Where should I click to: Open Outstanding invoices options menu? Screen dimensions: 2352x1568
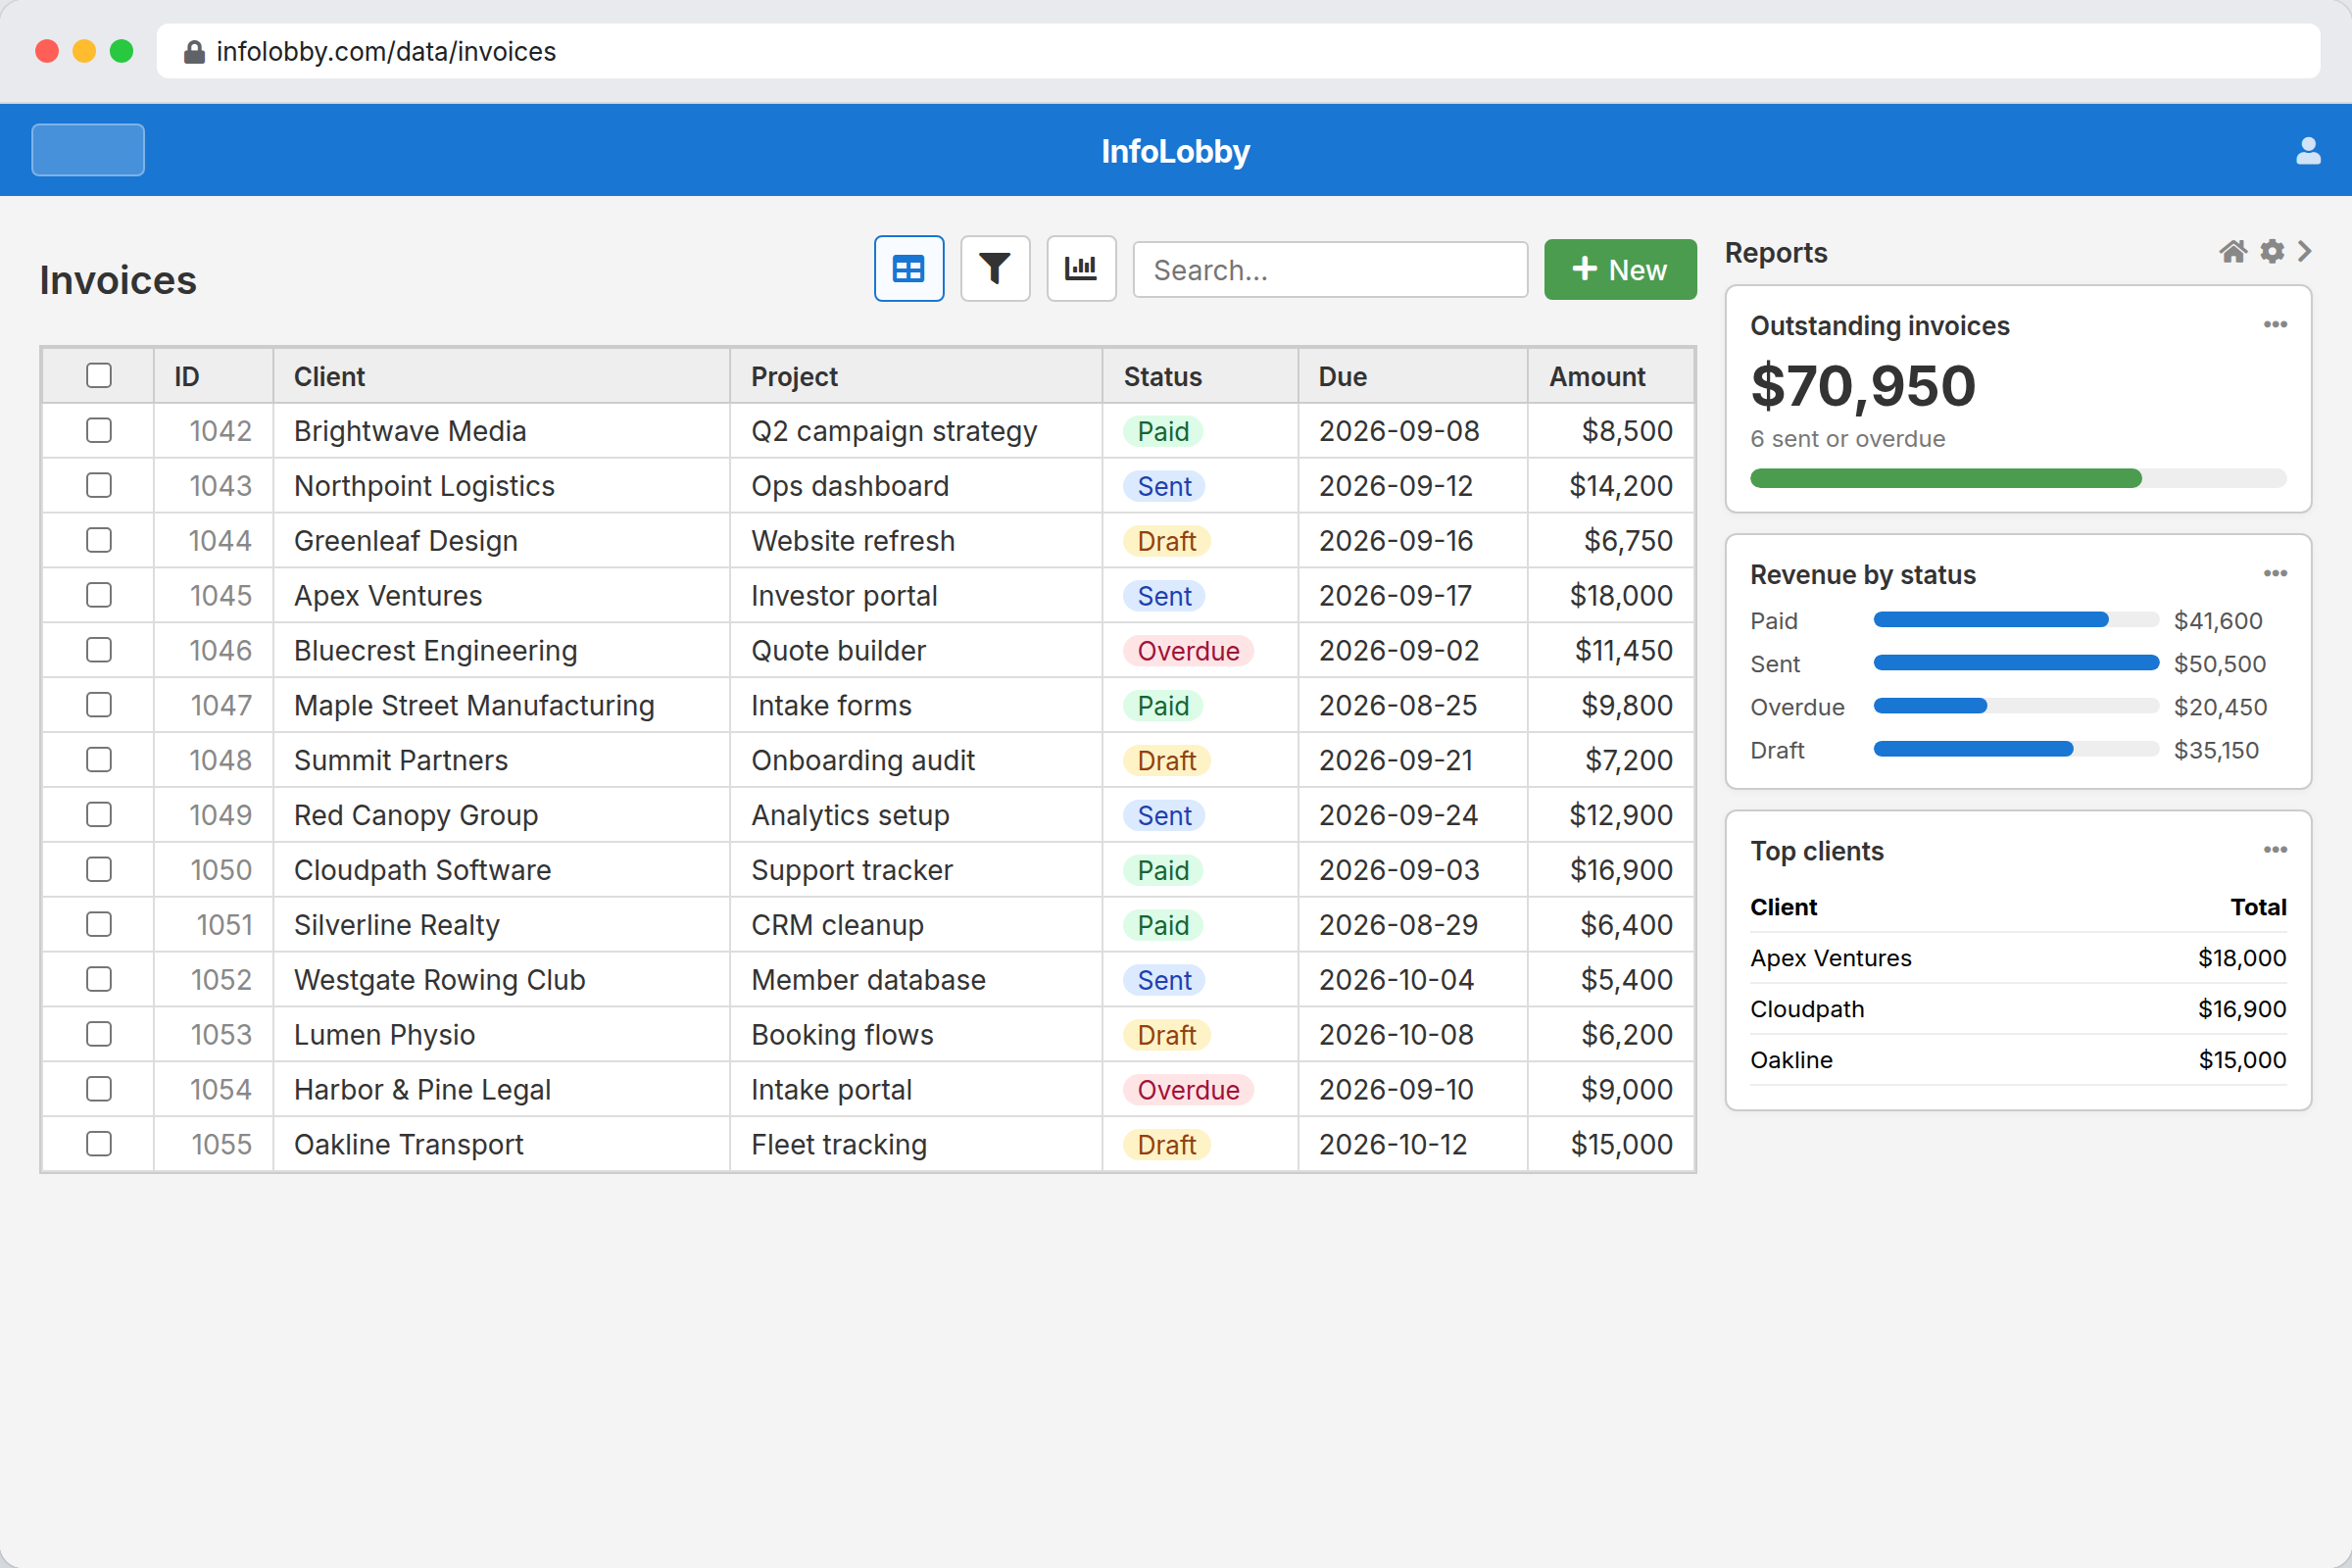(x=2275, y=324)
